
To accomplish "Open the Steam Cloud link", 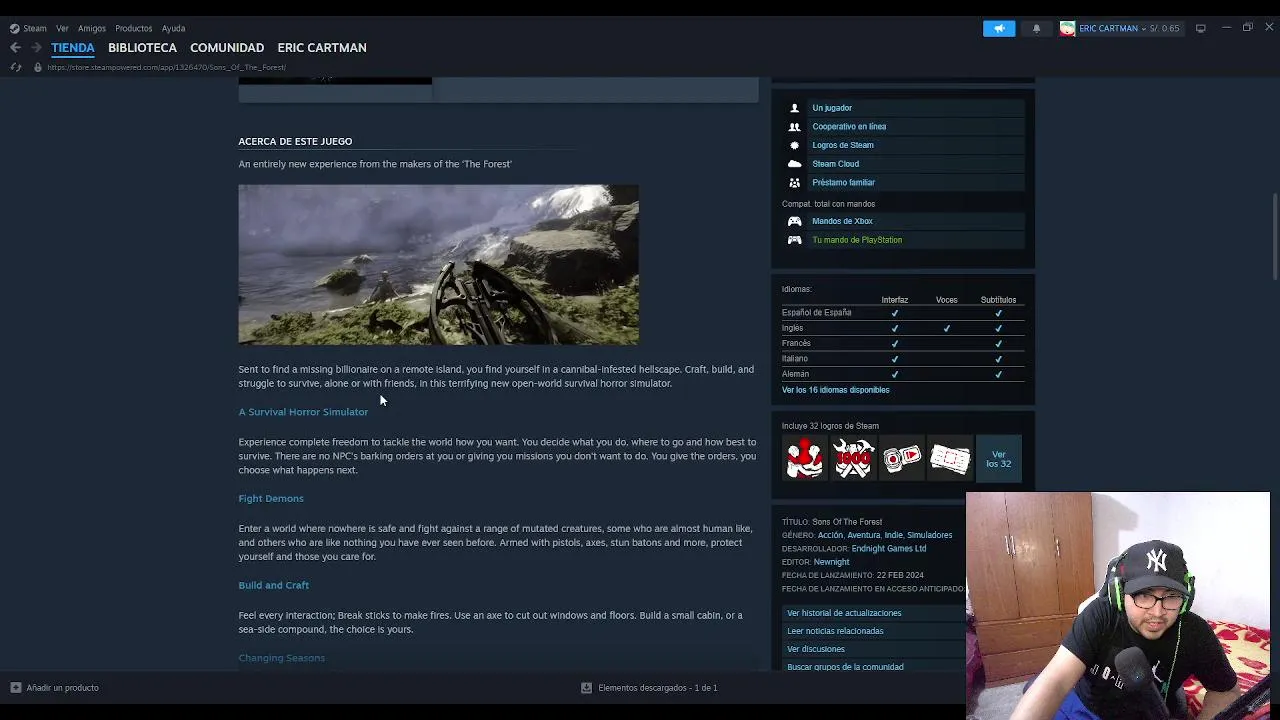I will pos(835,164).
